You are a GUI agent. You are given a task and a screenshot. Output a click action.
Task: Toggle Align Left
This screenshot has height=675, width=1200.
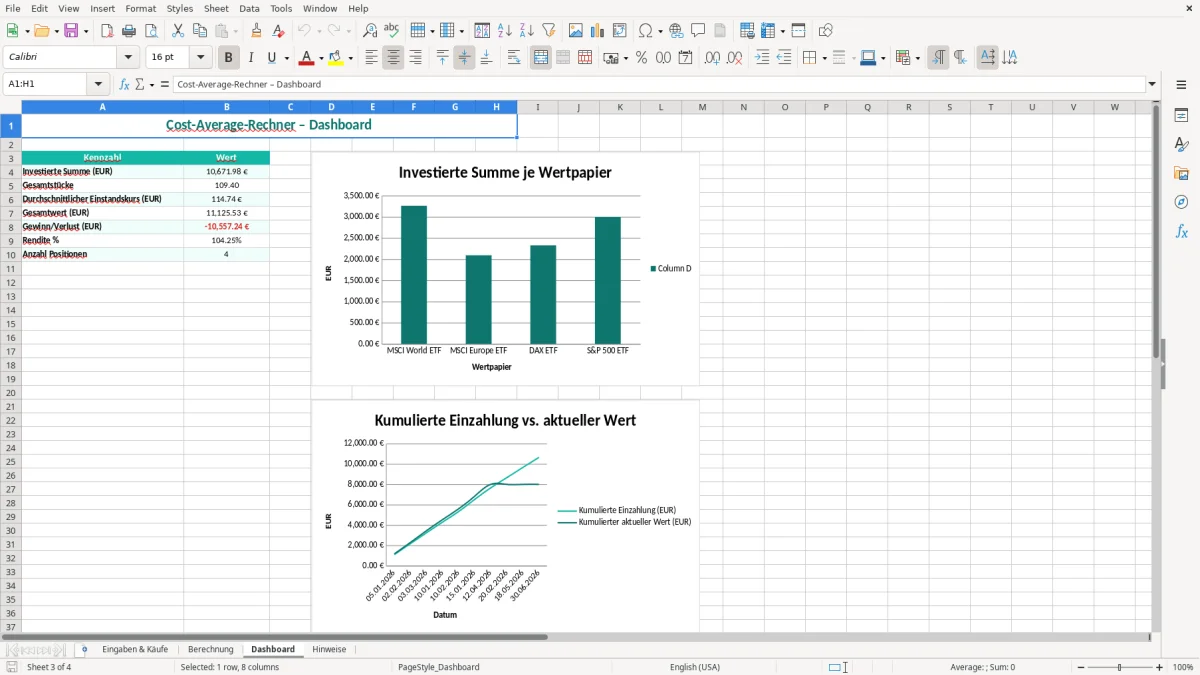[x=371, y=58]
